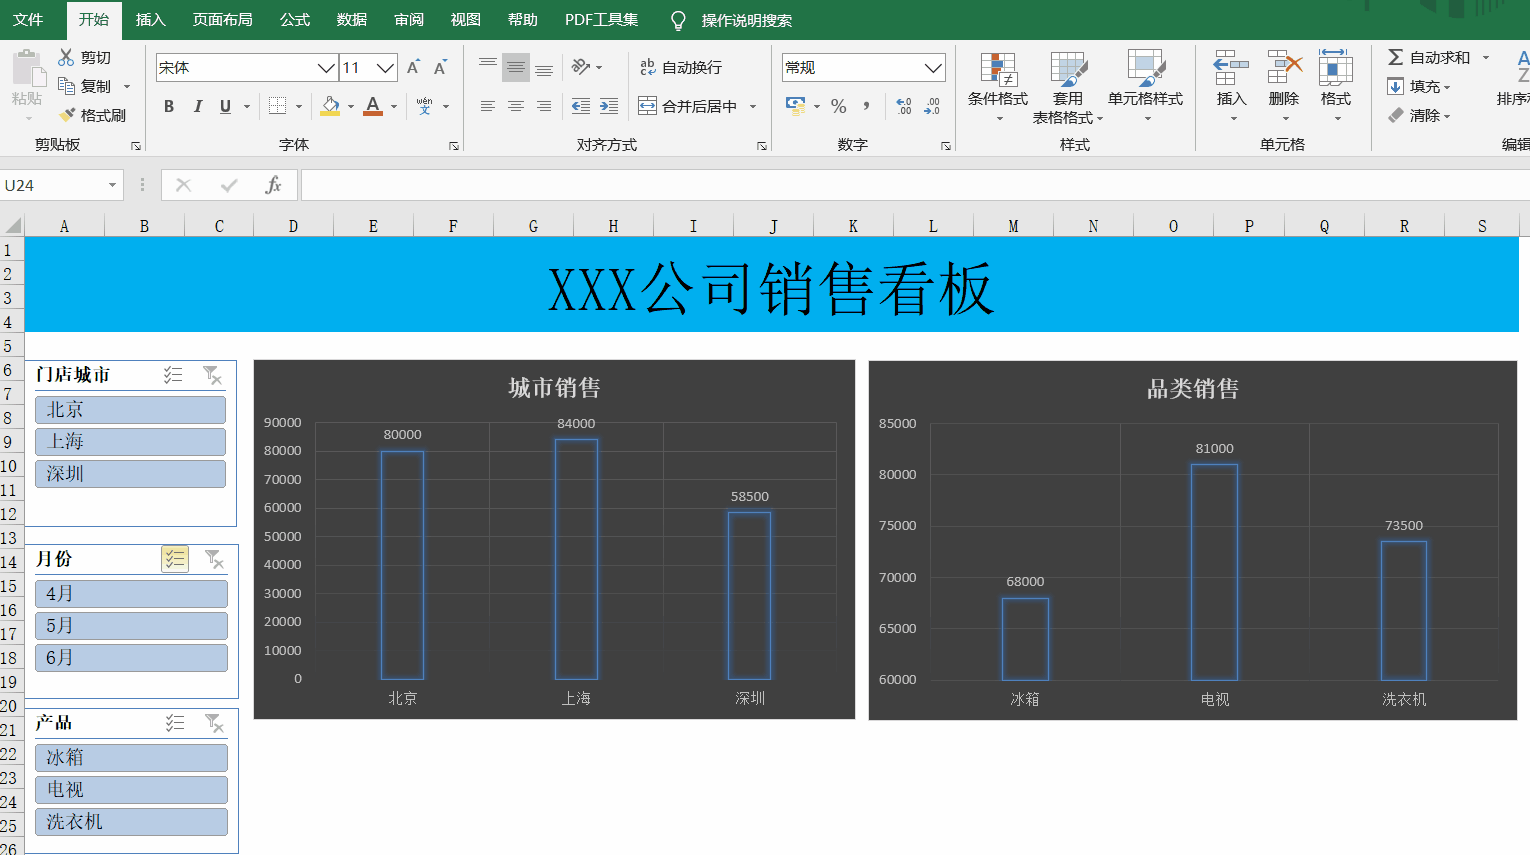Screen dimensions: 1530x855
Task: Decrease decimal places
Action: 932,106
